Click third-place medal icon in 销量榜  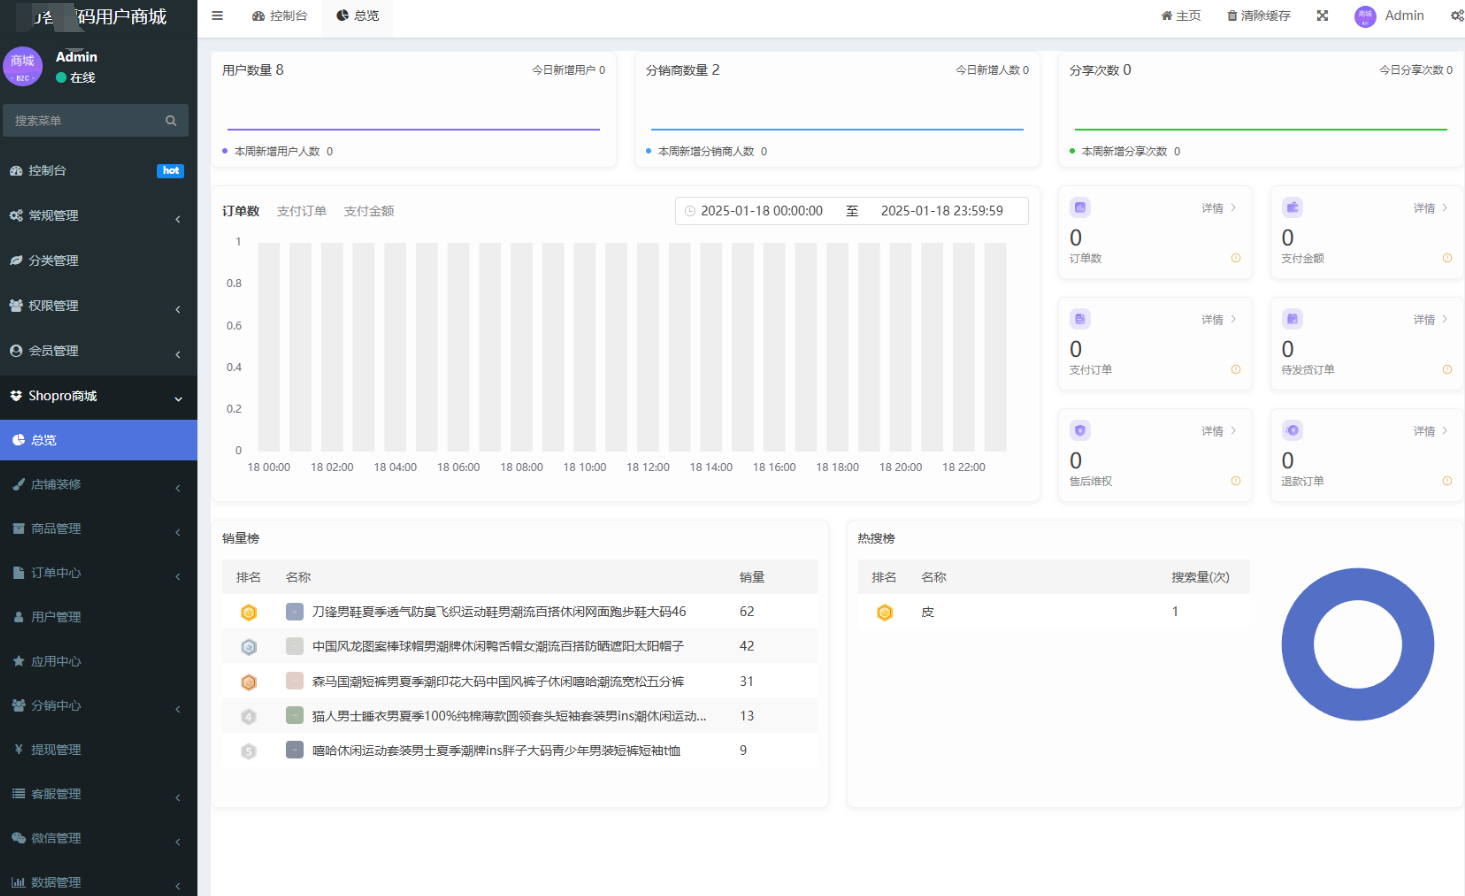pyautogui.click(x=249, y=682)
